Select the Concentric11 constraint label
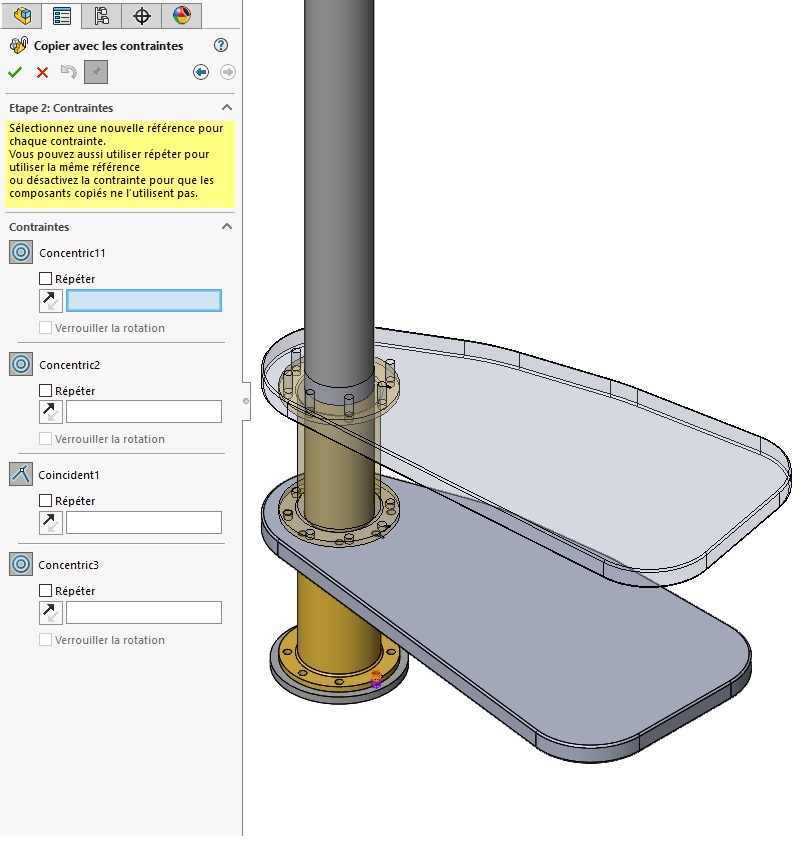This screenshot has height=863, width=806. (72, 253)
